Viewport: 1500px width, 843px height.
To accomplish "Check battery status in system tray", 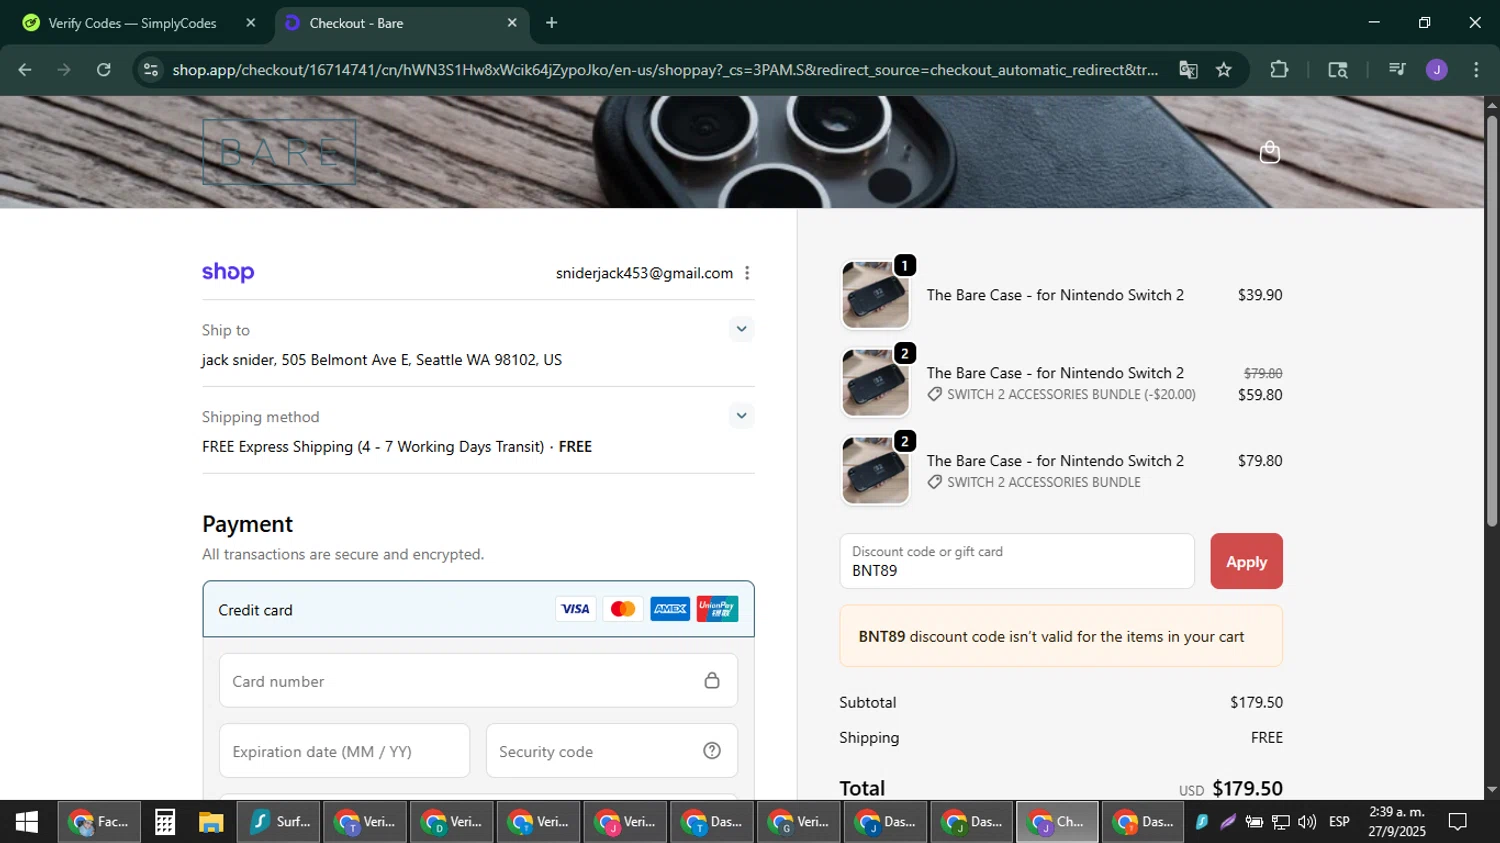I will 1254,822.
